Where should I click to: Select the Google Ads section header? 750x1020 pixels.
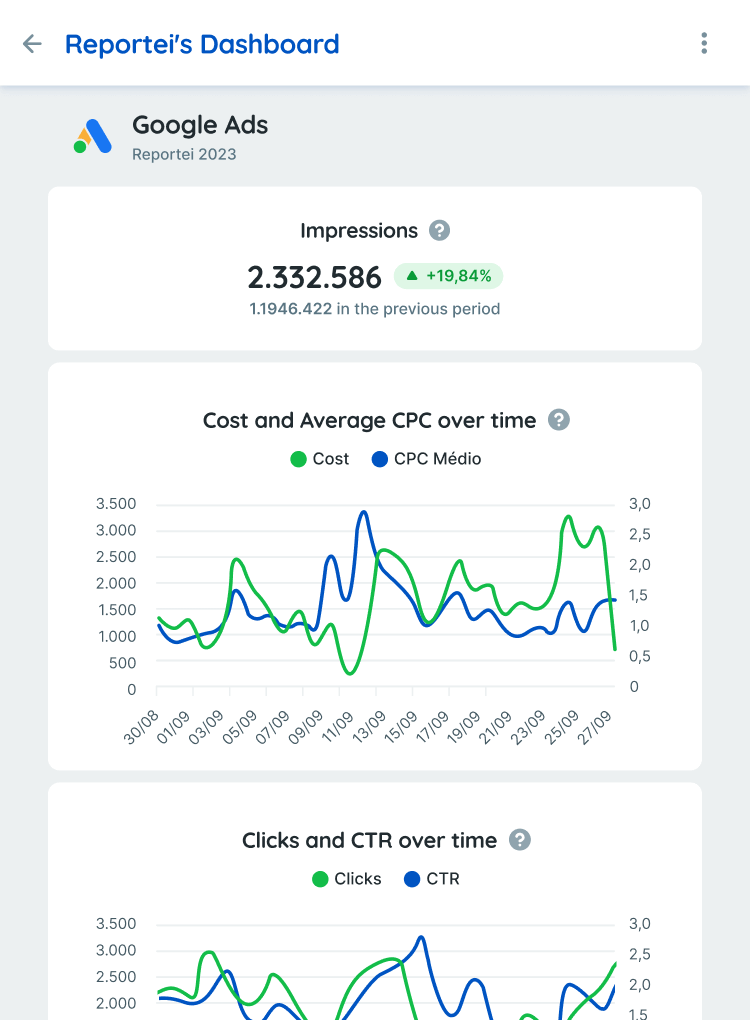coord(199,126)
